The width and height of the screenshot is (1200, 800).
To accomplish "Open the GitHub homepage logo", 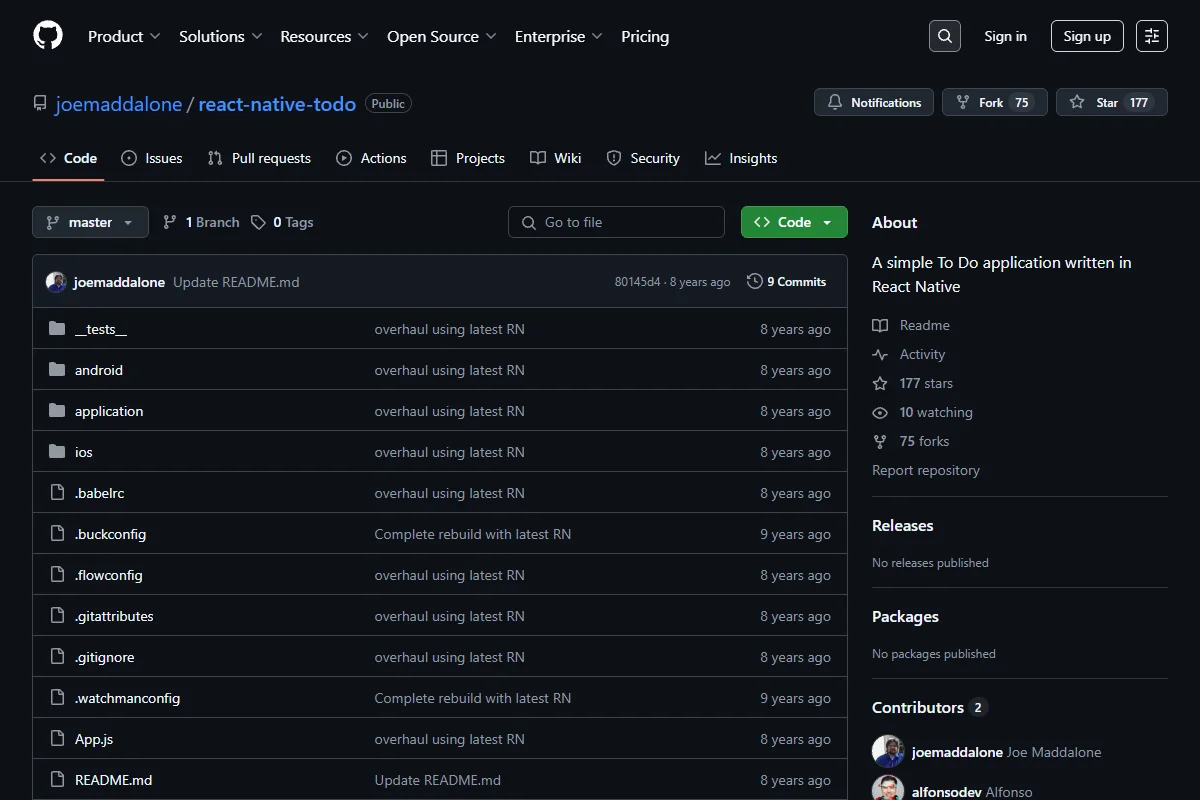I will (x=48, y=36).
